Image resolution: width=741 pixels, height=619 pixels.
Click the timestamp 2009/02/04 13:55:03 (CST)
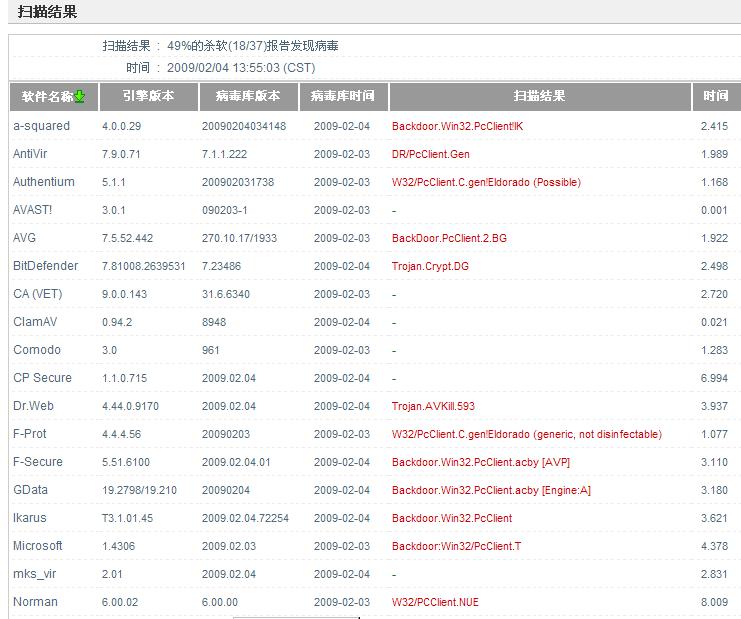coord(241,68)
